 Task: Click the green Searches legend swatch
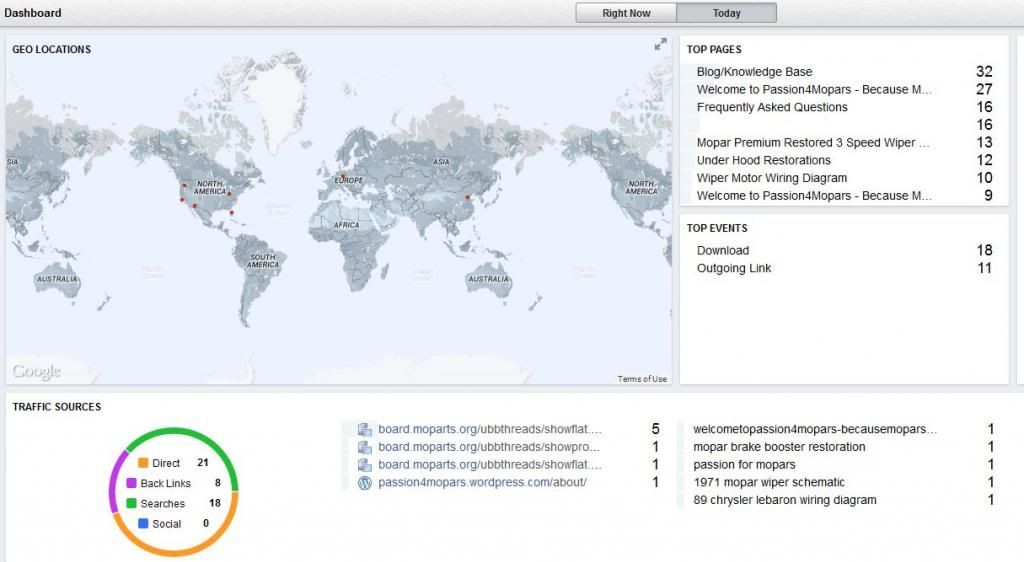pyautogui.click(x=131, y=503)
